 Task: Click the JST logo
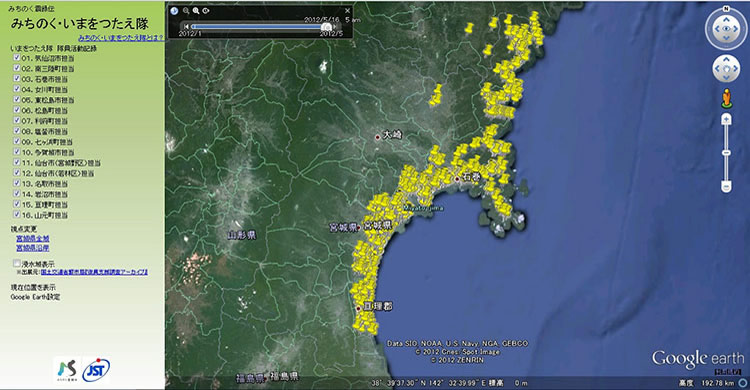click(96, 370)
